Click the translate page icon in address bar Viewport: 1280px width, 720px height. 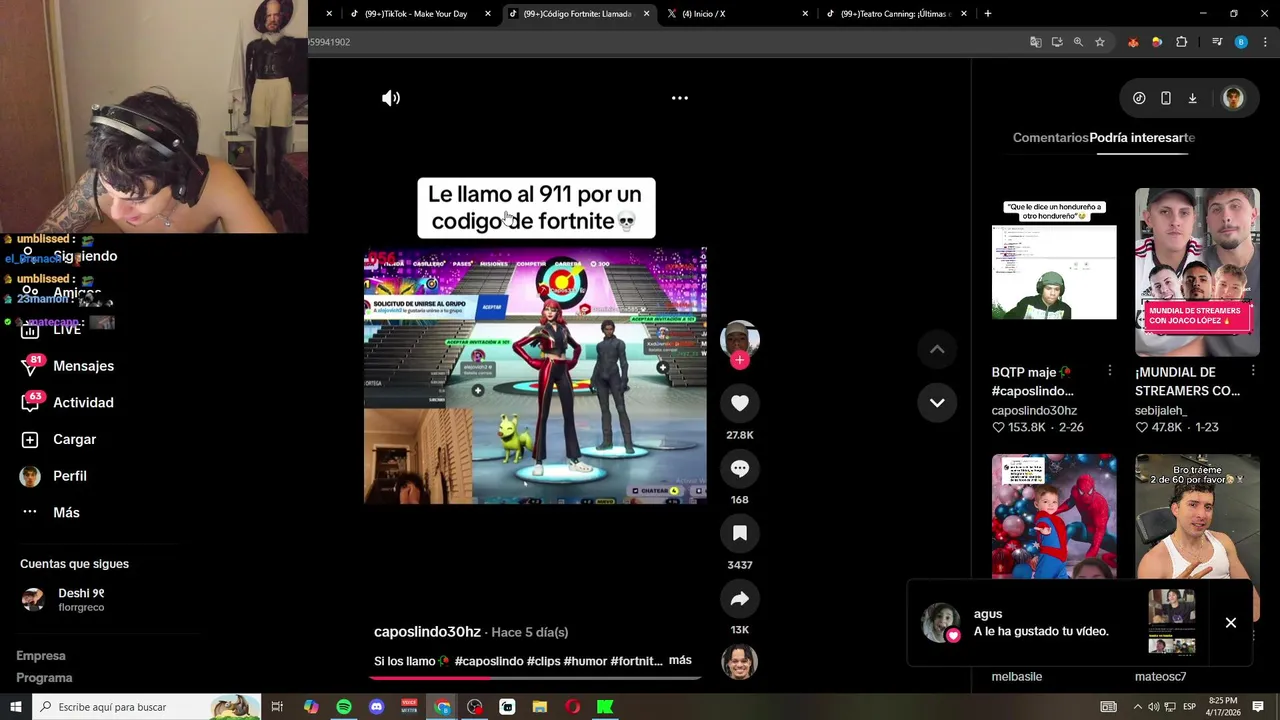[1035, 42]
